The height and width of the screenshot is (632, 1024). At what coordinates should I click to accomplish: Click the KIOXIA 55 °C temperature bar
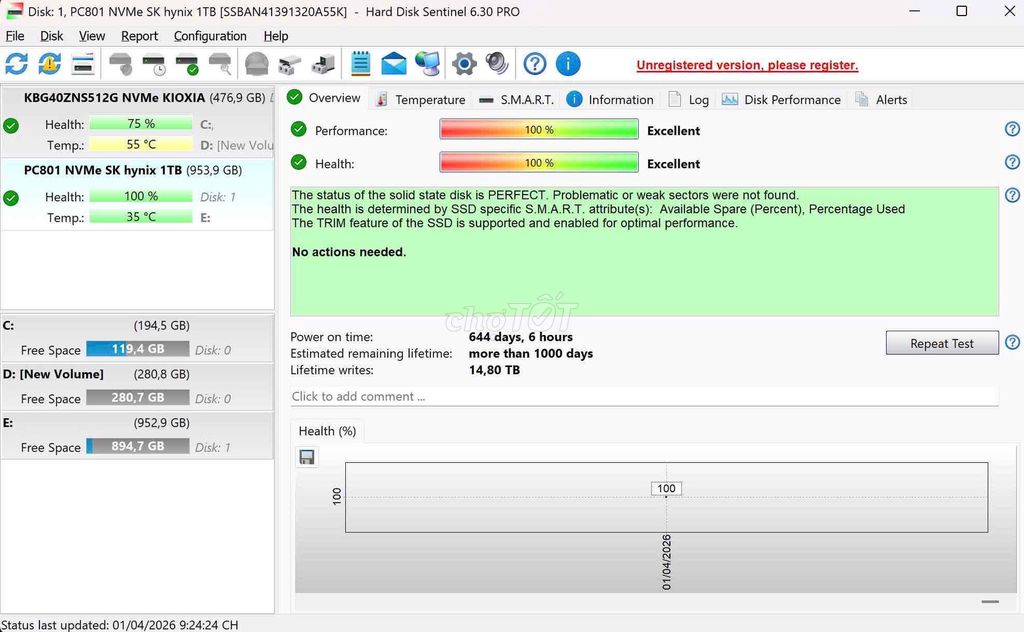click(x=141, y=144)
